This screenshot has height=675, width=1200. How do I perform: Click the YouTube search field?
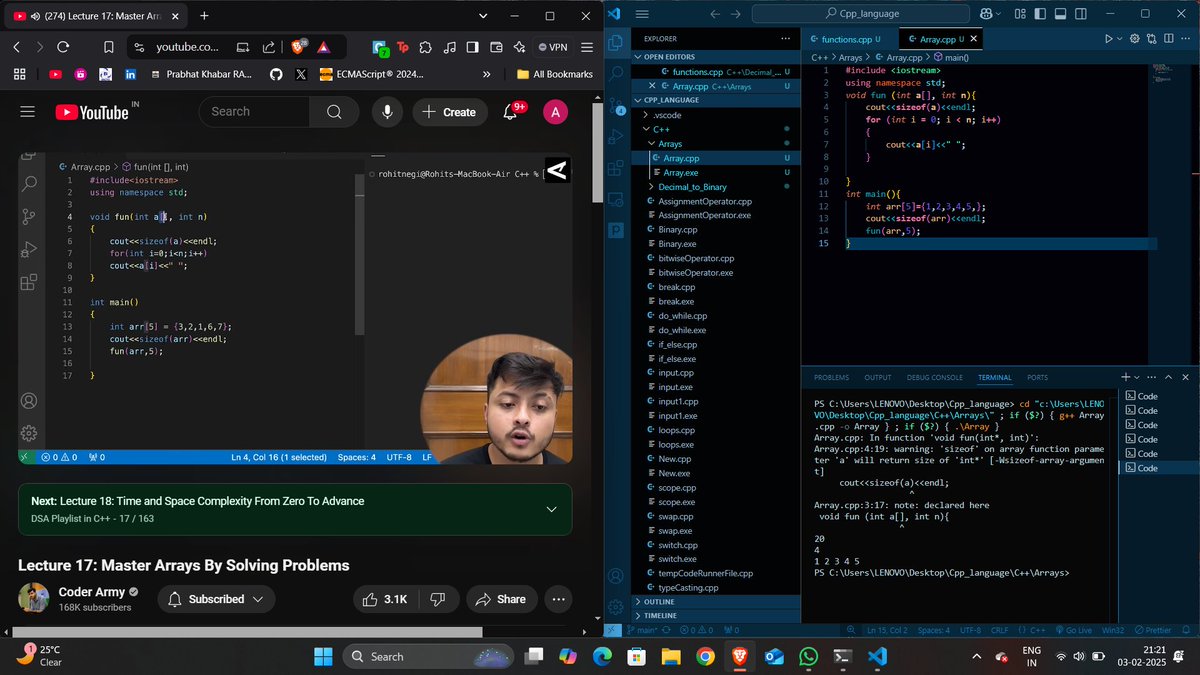254,111
